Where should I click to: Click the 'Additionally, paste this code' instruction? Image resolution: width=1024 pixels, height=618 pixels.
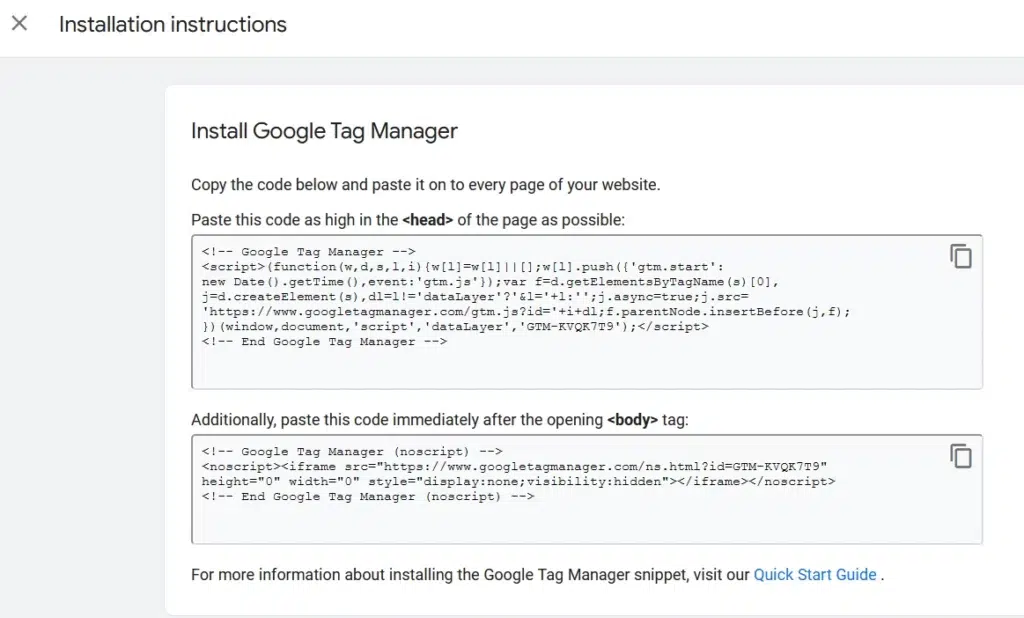click(398, 420)
